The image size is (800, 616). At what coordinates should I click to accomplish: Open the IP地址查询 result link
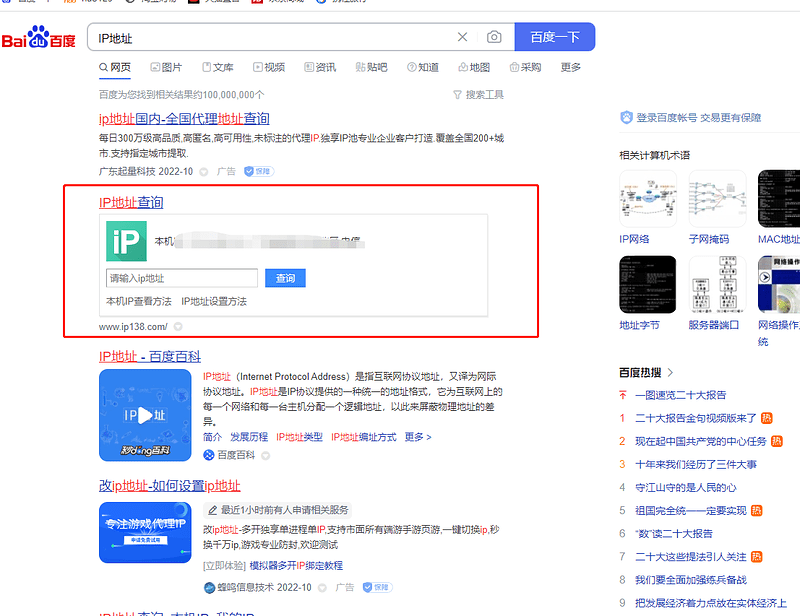[131, 203]
